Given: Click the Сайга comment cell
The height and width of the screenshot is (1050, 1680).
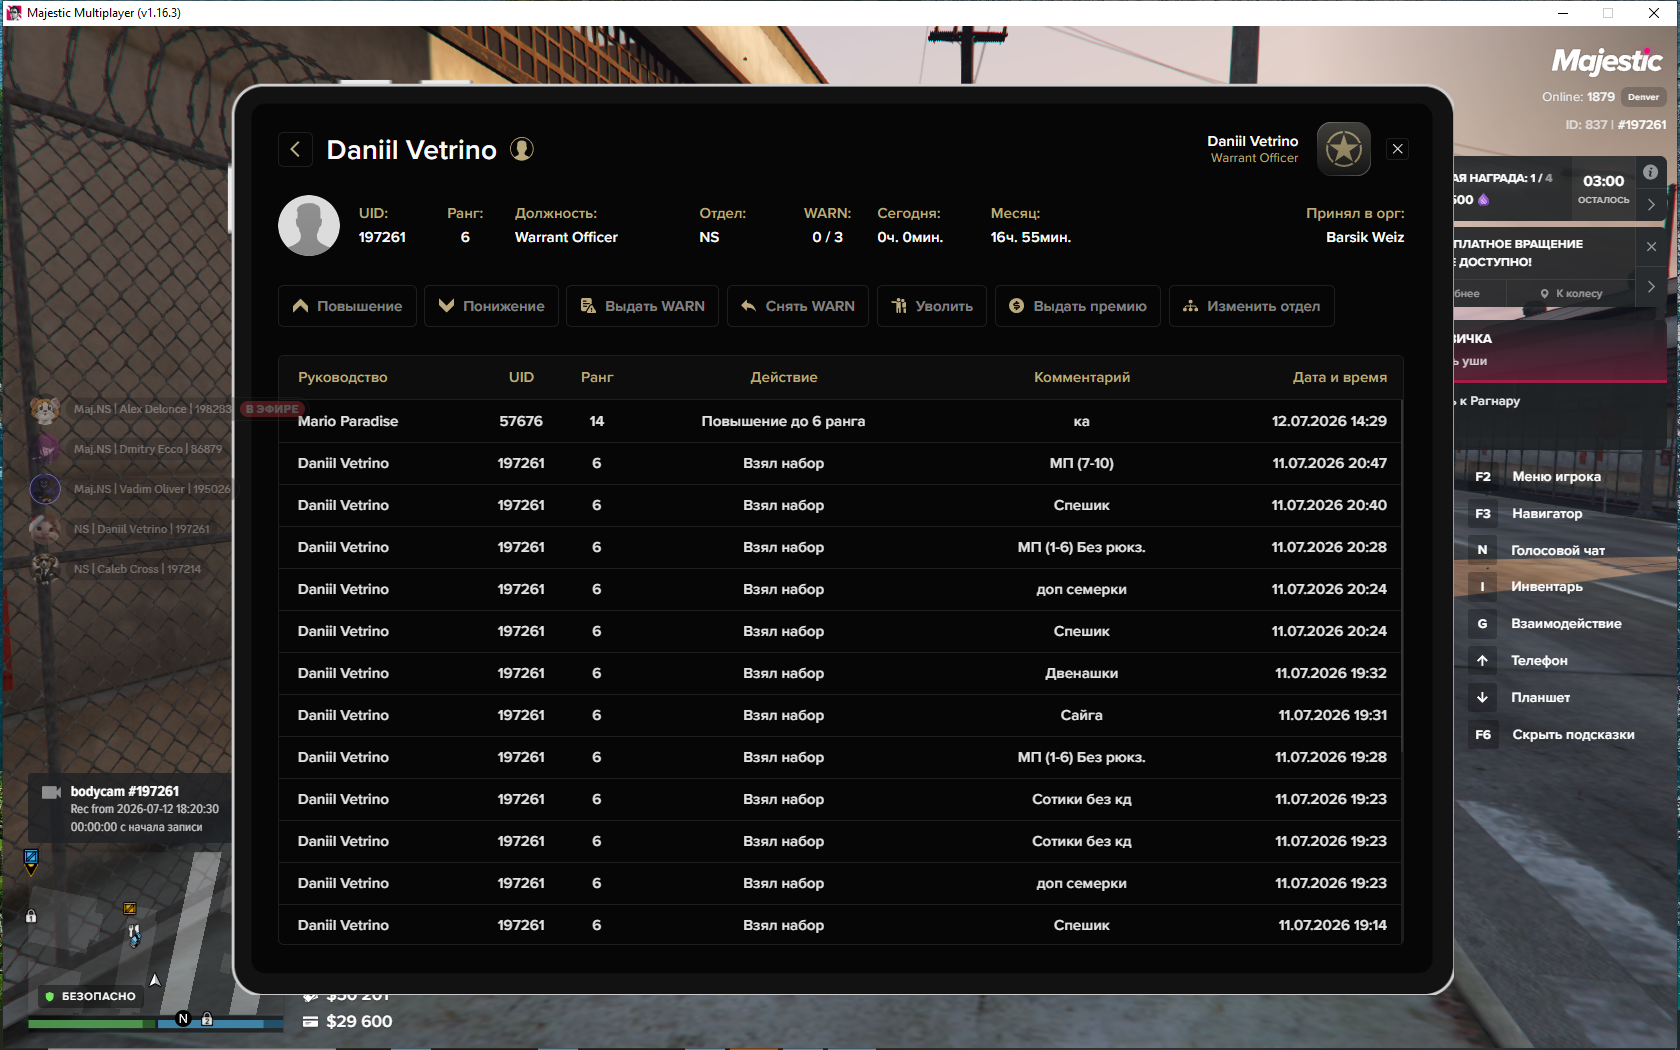Looking at the screenshot, I should (x=1082, y=715).
